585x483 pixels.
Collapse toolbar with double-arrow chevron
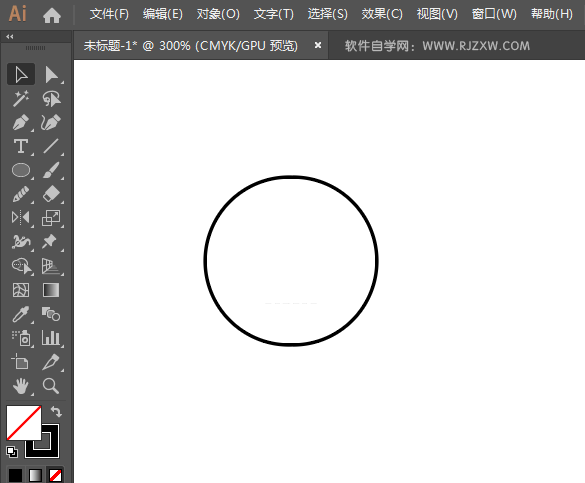[x=10, y=37]
